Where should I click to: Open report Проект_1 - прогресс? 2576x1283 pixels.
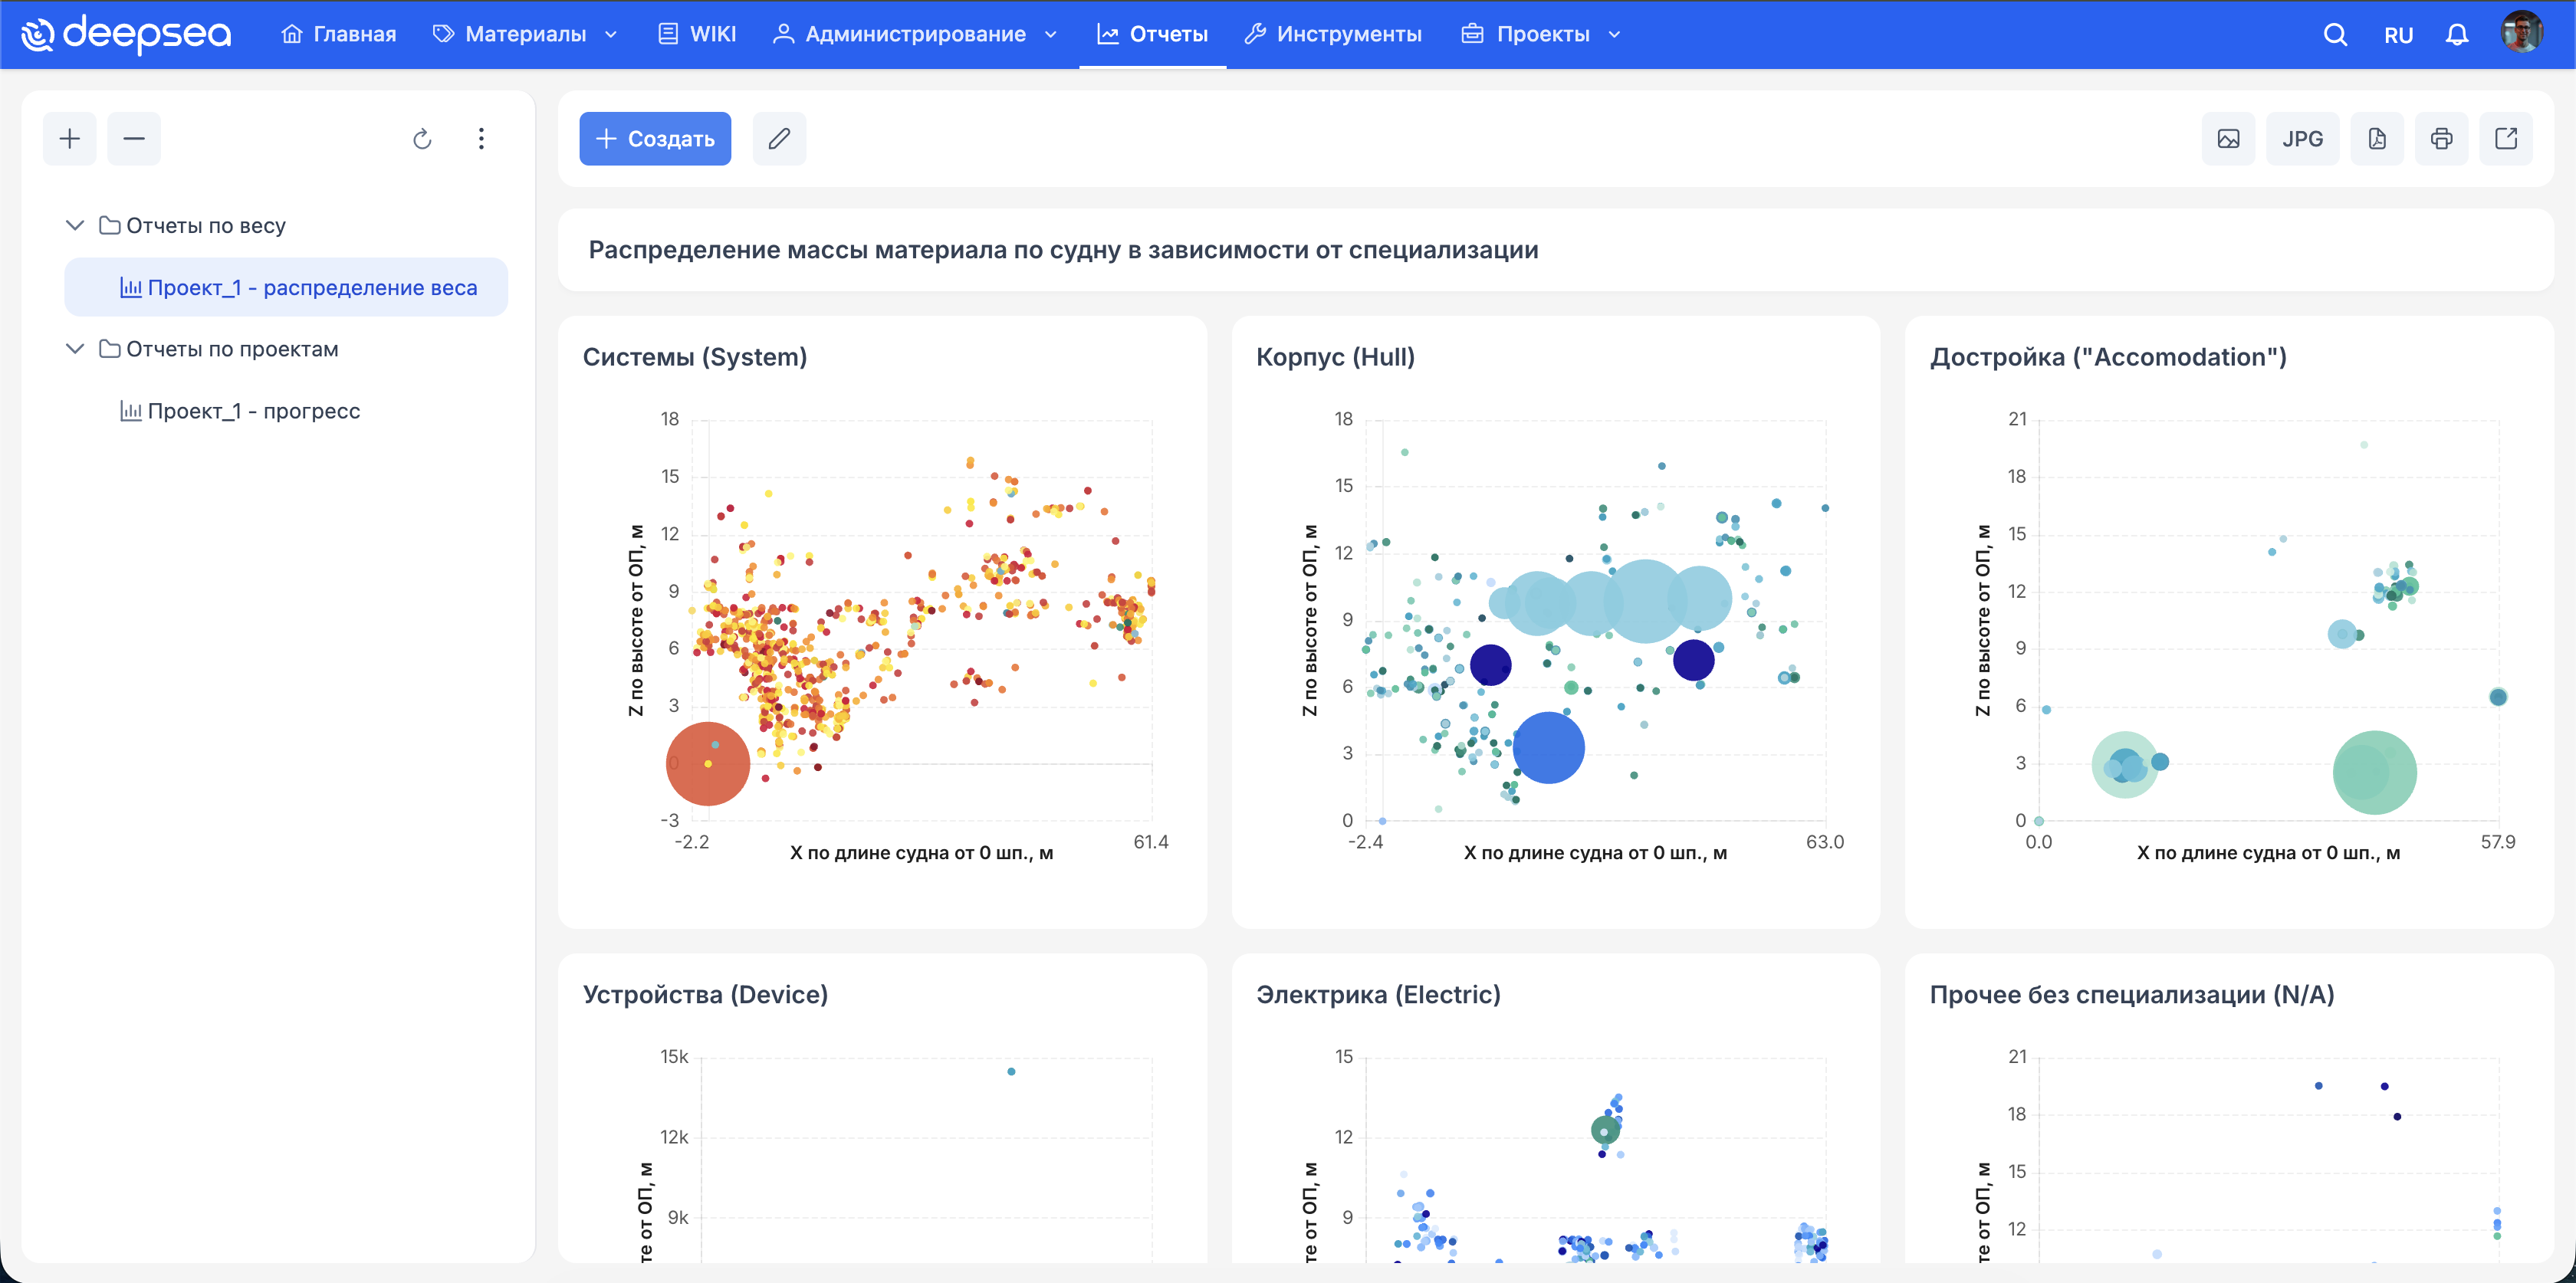240,411
